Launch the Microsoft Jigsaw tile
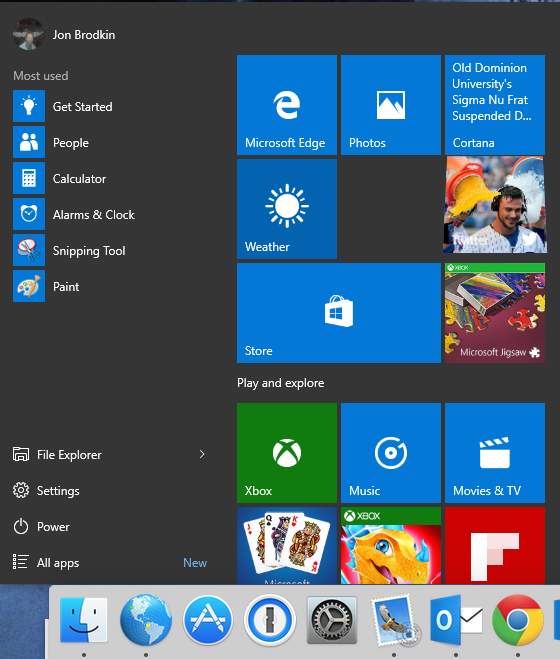560x659 pixels. 495,313
